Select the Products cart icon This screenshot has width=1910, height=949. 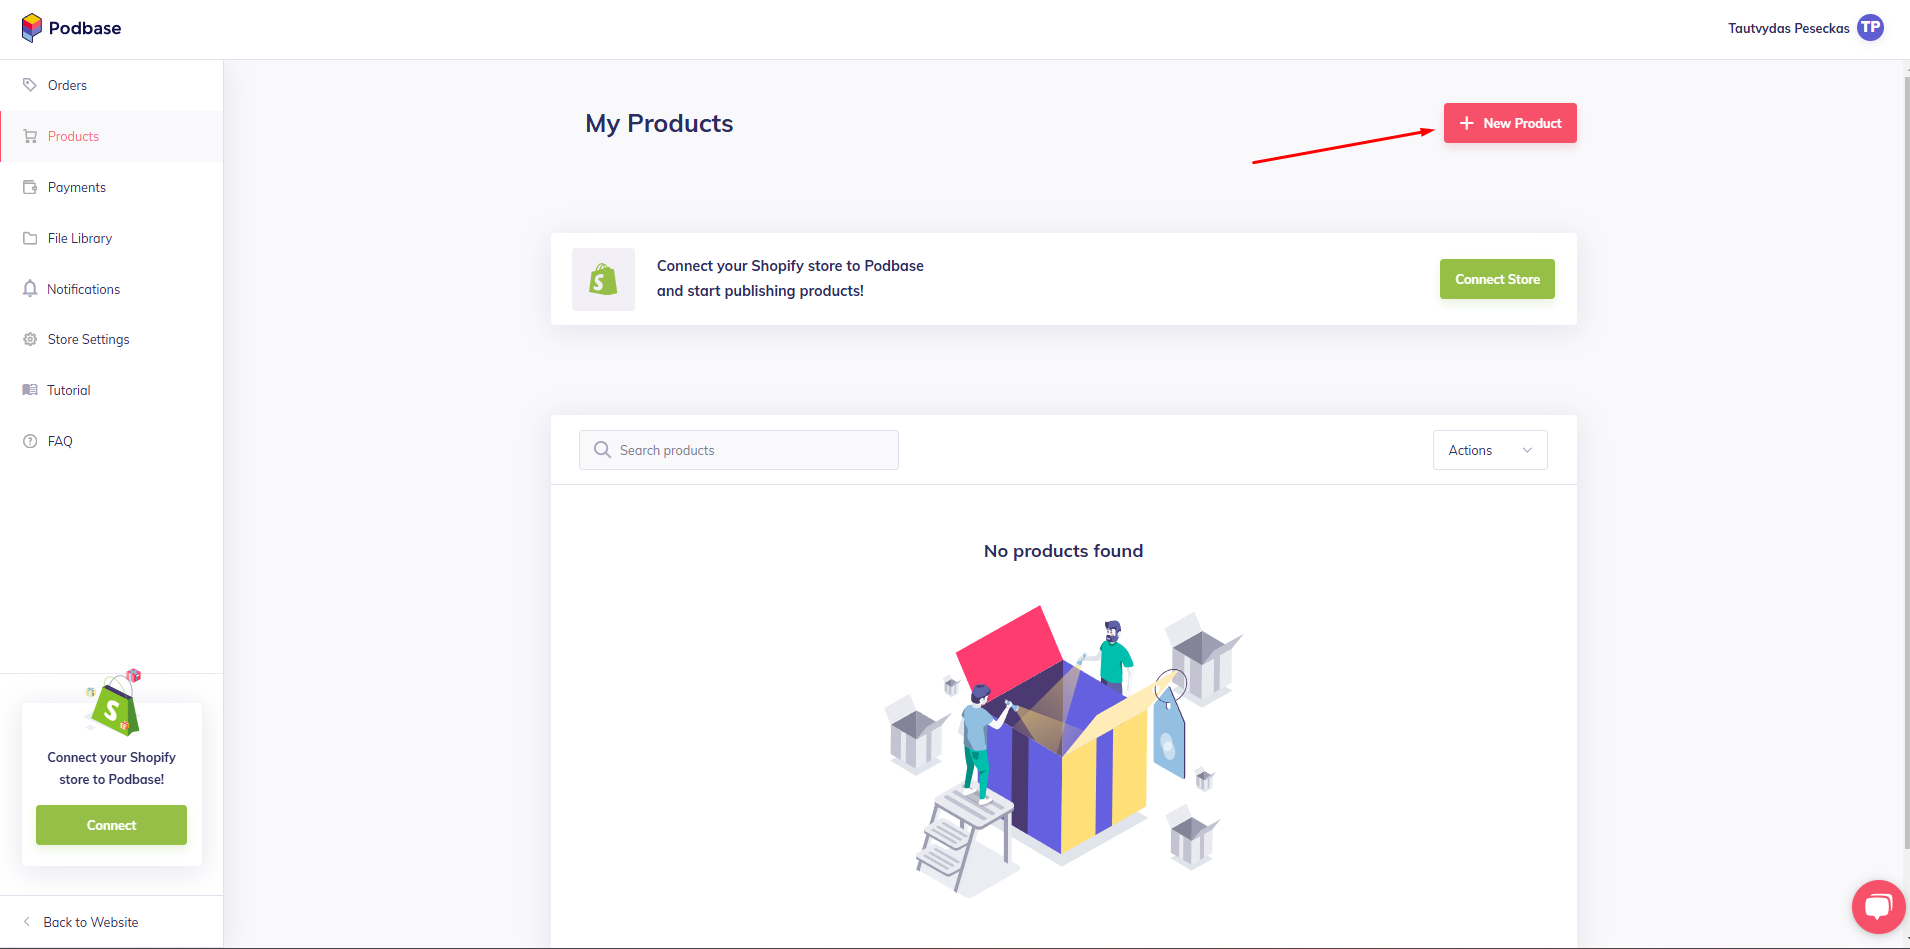(x=29, y=136)
